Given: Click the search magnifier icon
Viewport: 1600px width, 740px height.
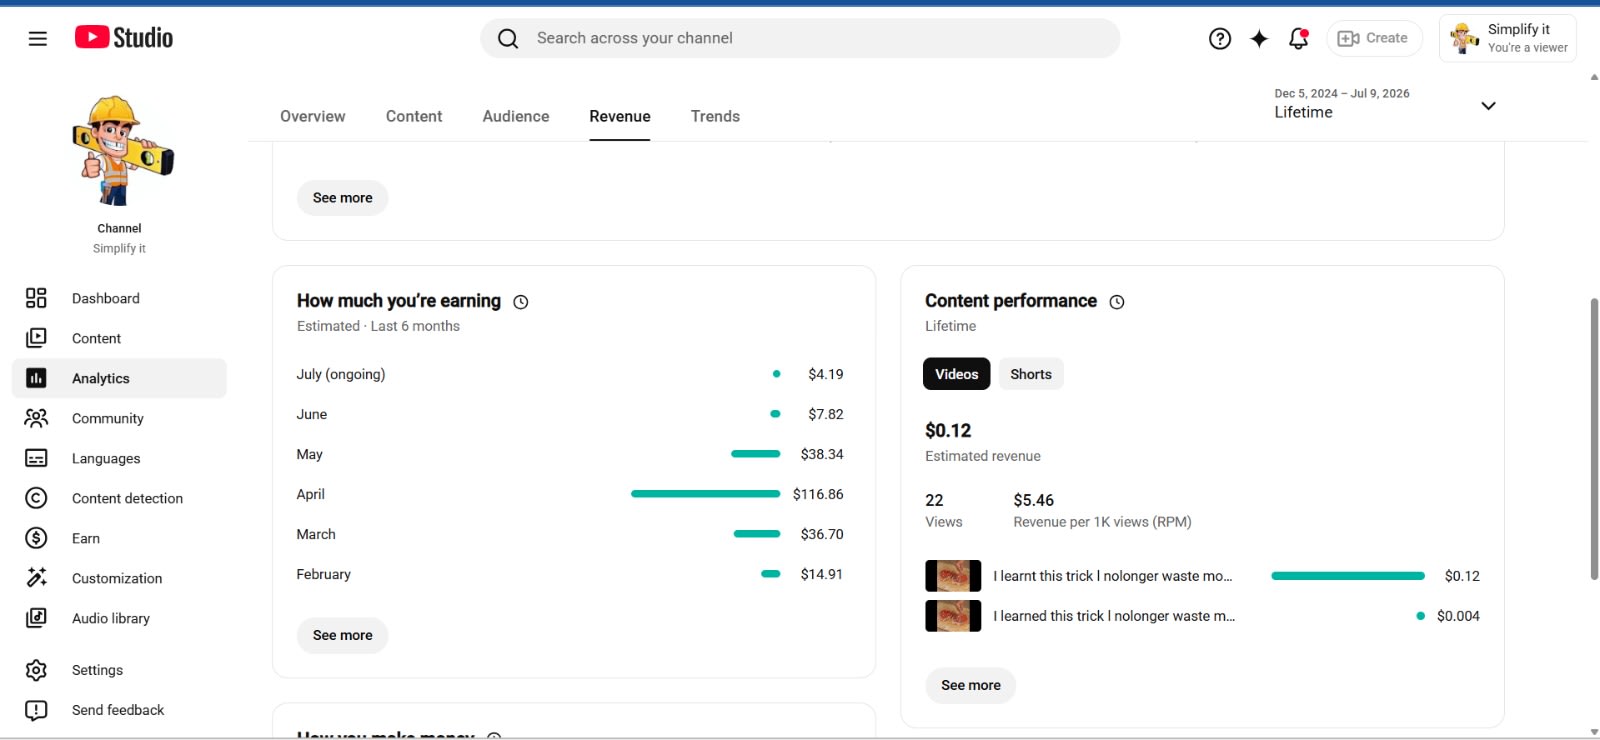Looking at the screenshot, I should coord(508,39).
